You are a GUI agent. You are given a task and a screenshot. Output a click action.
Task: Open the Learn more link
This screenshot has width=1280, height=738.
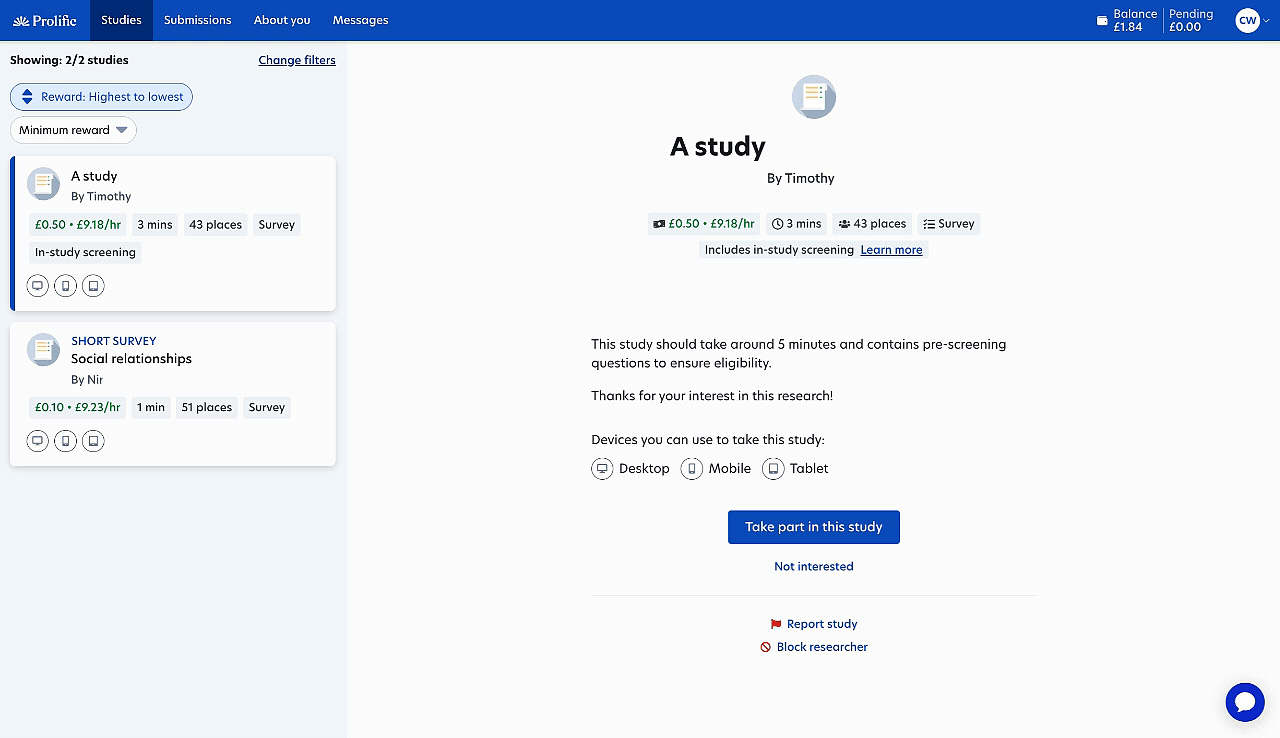click(892, 250)
